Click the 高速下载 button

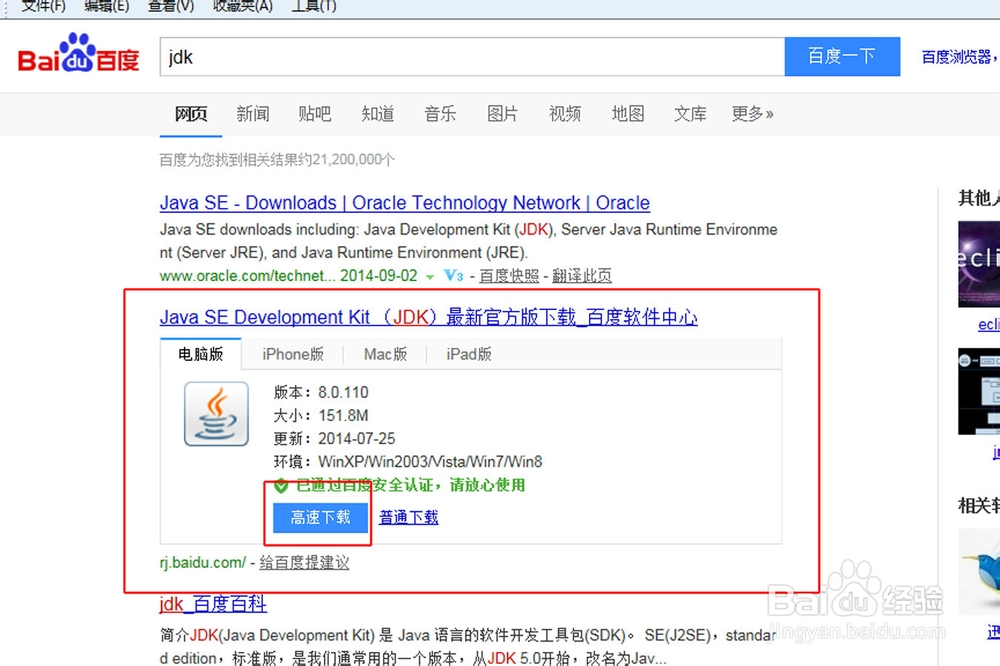click(320, 517)
